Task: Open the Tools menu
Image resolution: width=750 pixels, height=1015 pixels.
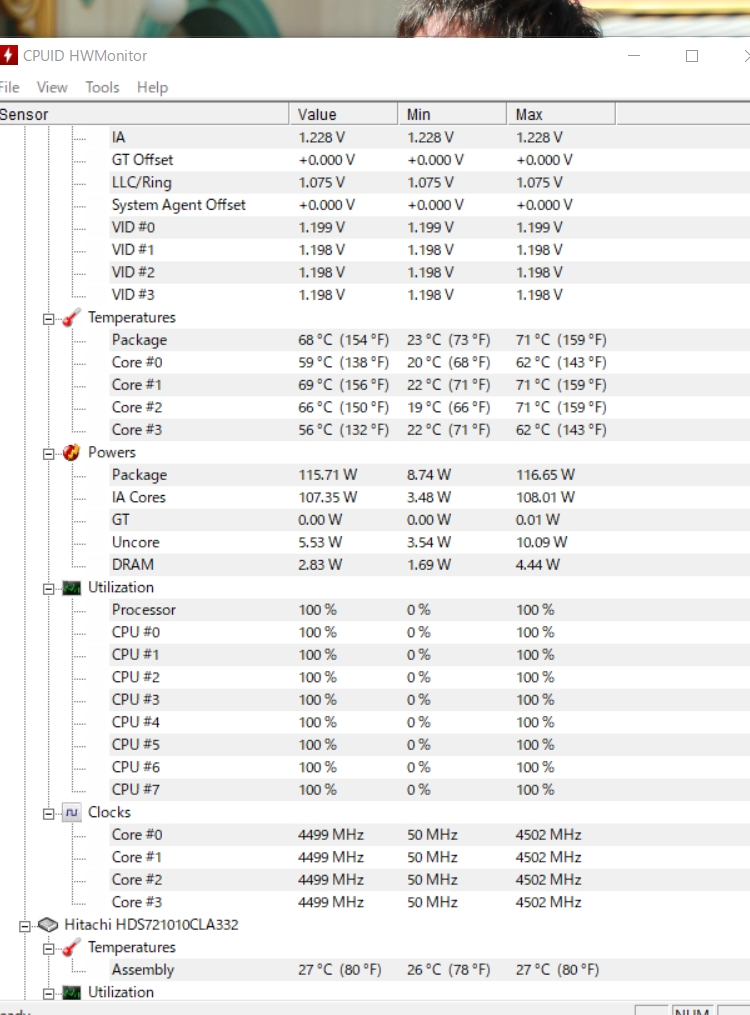Action: pos(102,87)
